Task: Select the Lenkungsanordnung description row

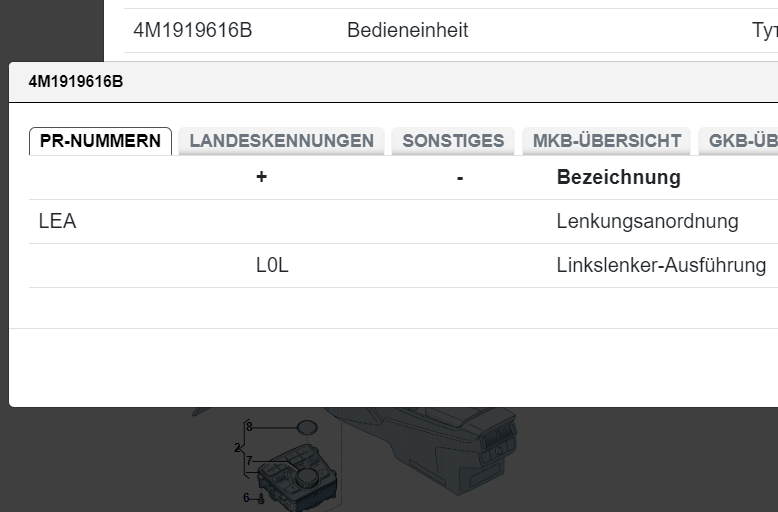Action: point(647,222)
